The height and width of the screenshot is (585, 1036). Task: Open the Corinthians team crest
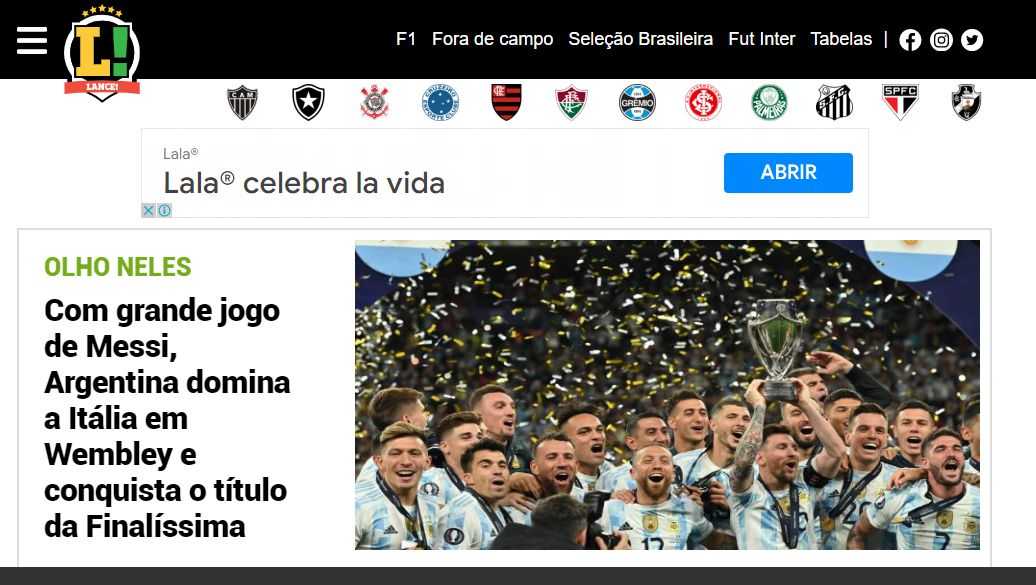click(375, 102)
